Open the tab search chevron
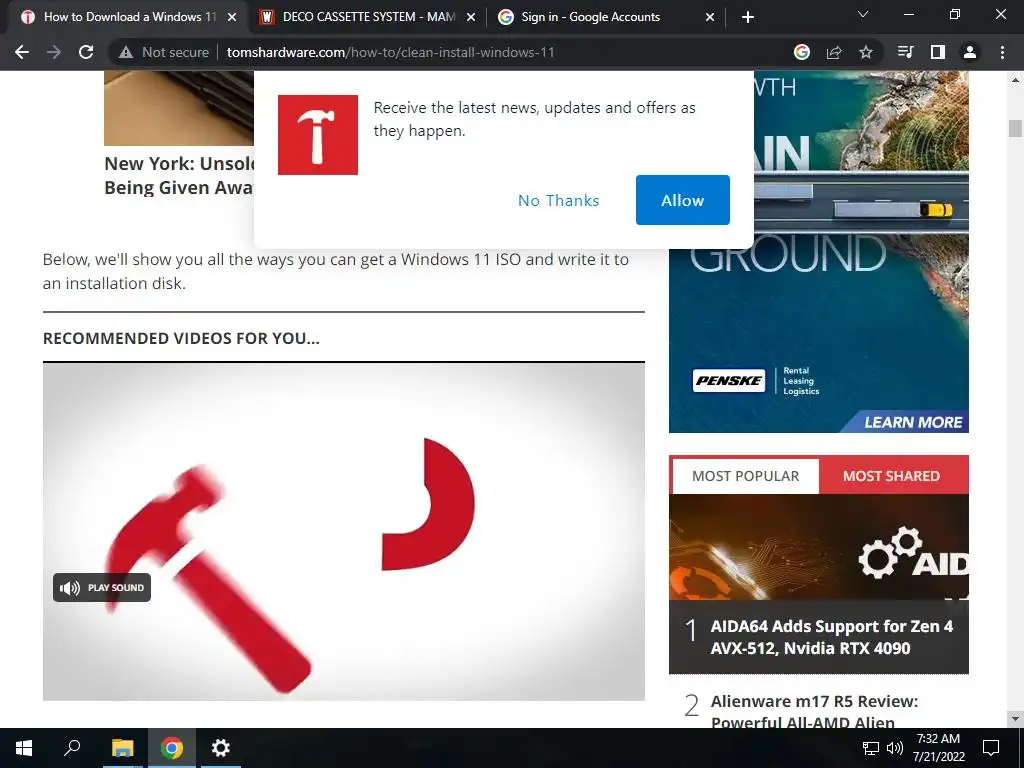Viewport: 1024px width, 768px height. click(863, 14)
